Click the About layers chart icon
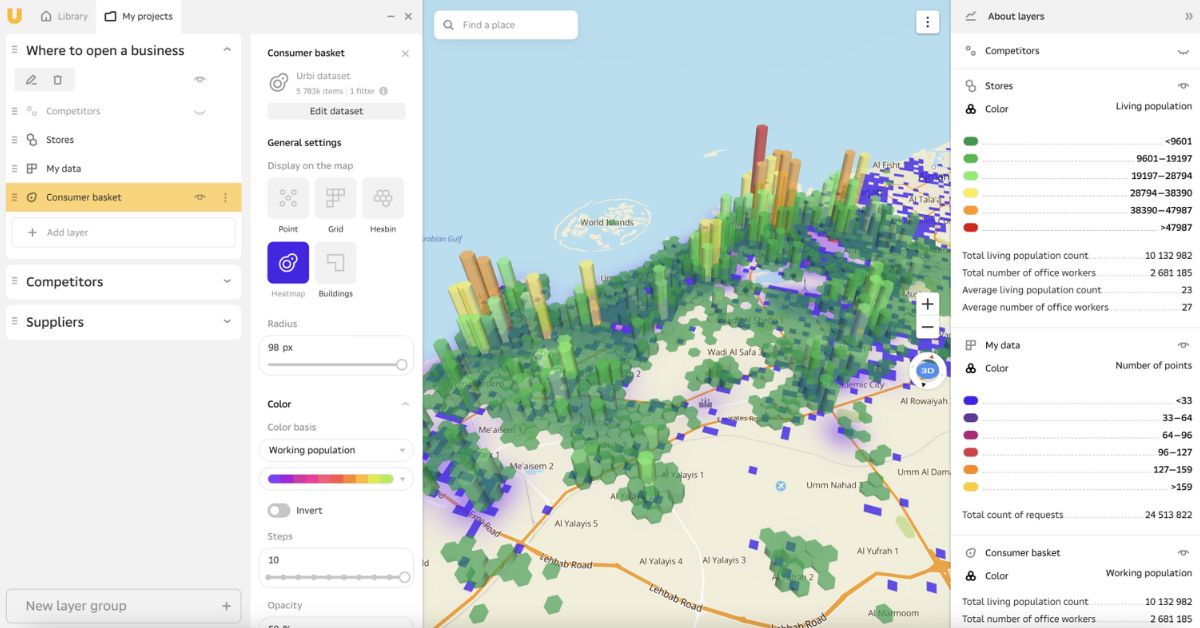 pos(970,16)
